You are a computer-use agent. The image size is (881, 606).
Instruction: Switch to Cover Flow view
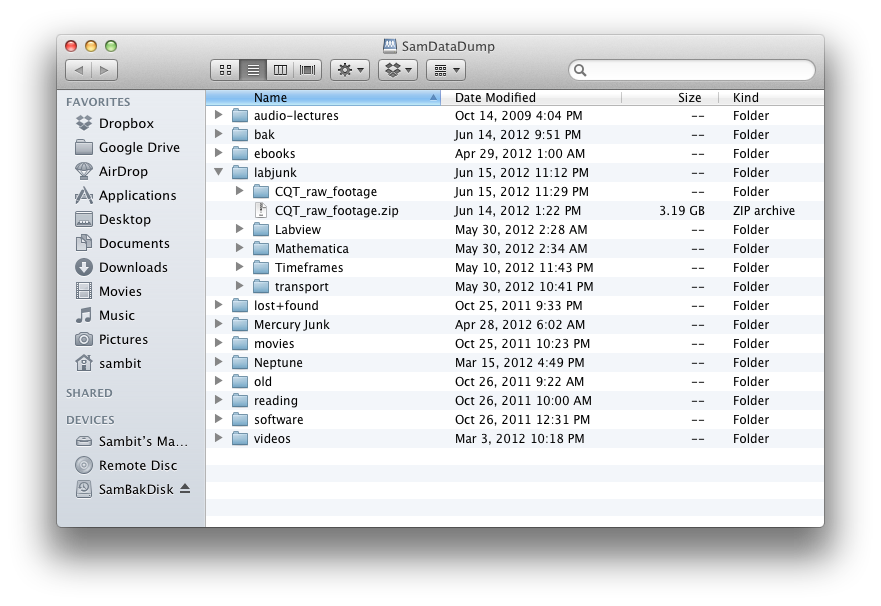pos(305,69)
